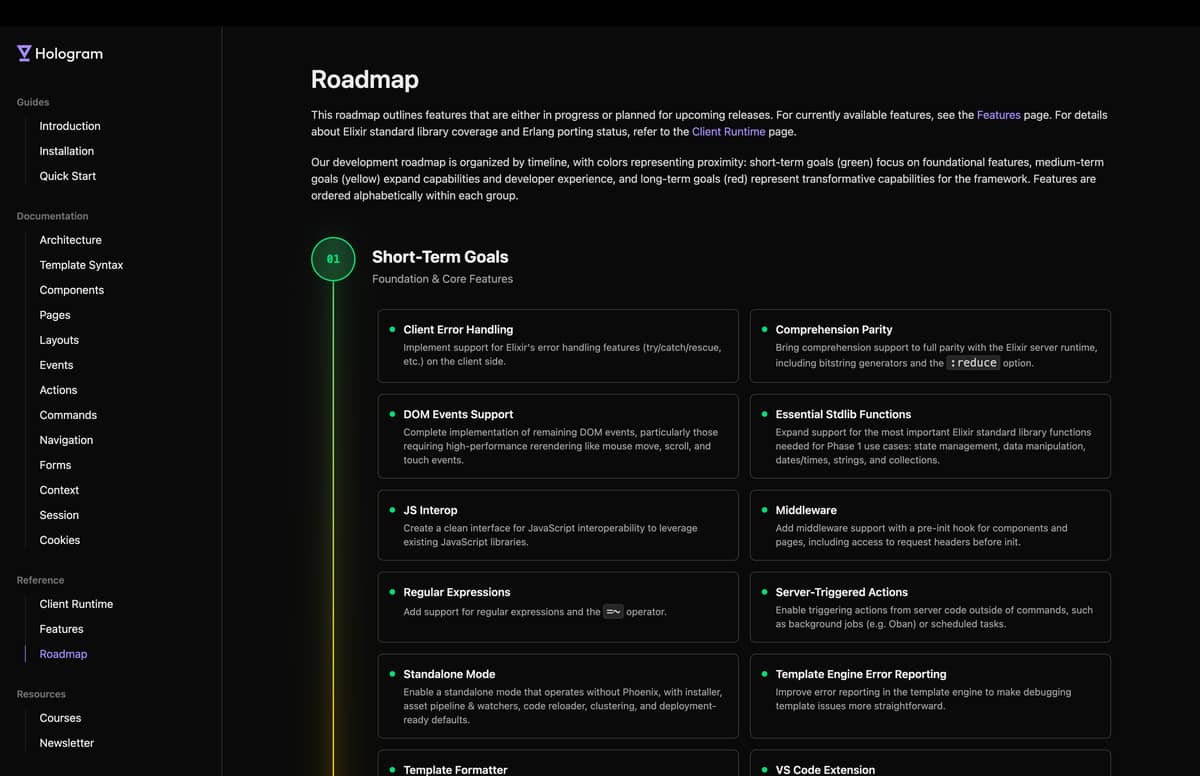Click the Server-Triggered Actions card

[x=930, y=607]
